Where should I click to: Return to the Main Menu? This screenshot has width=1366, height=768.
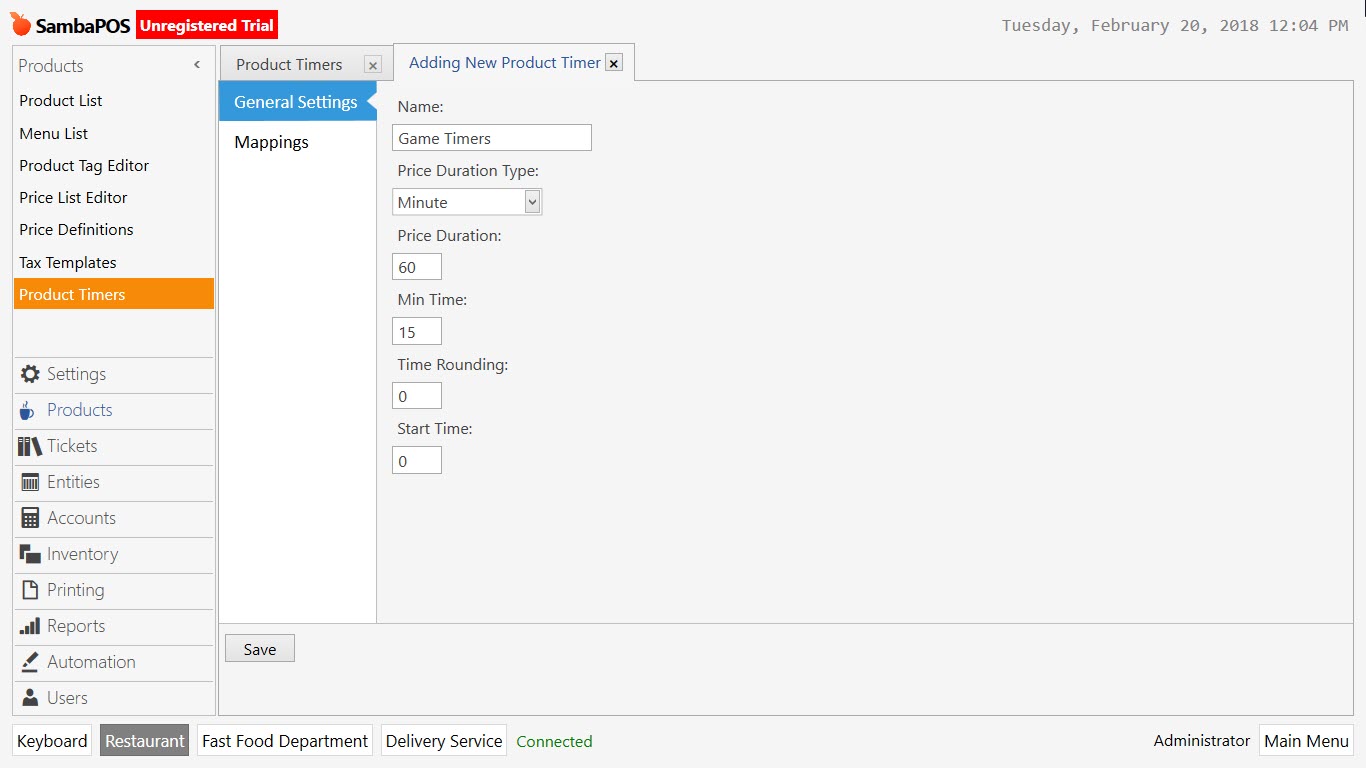tap(1306, 741)
